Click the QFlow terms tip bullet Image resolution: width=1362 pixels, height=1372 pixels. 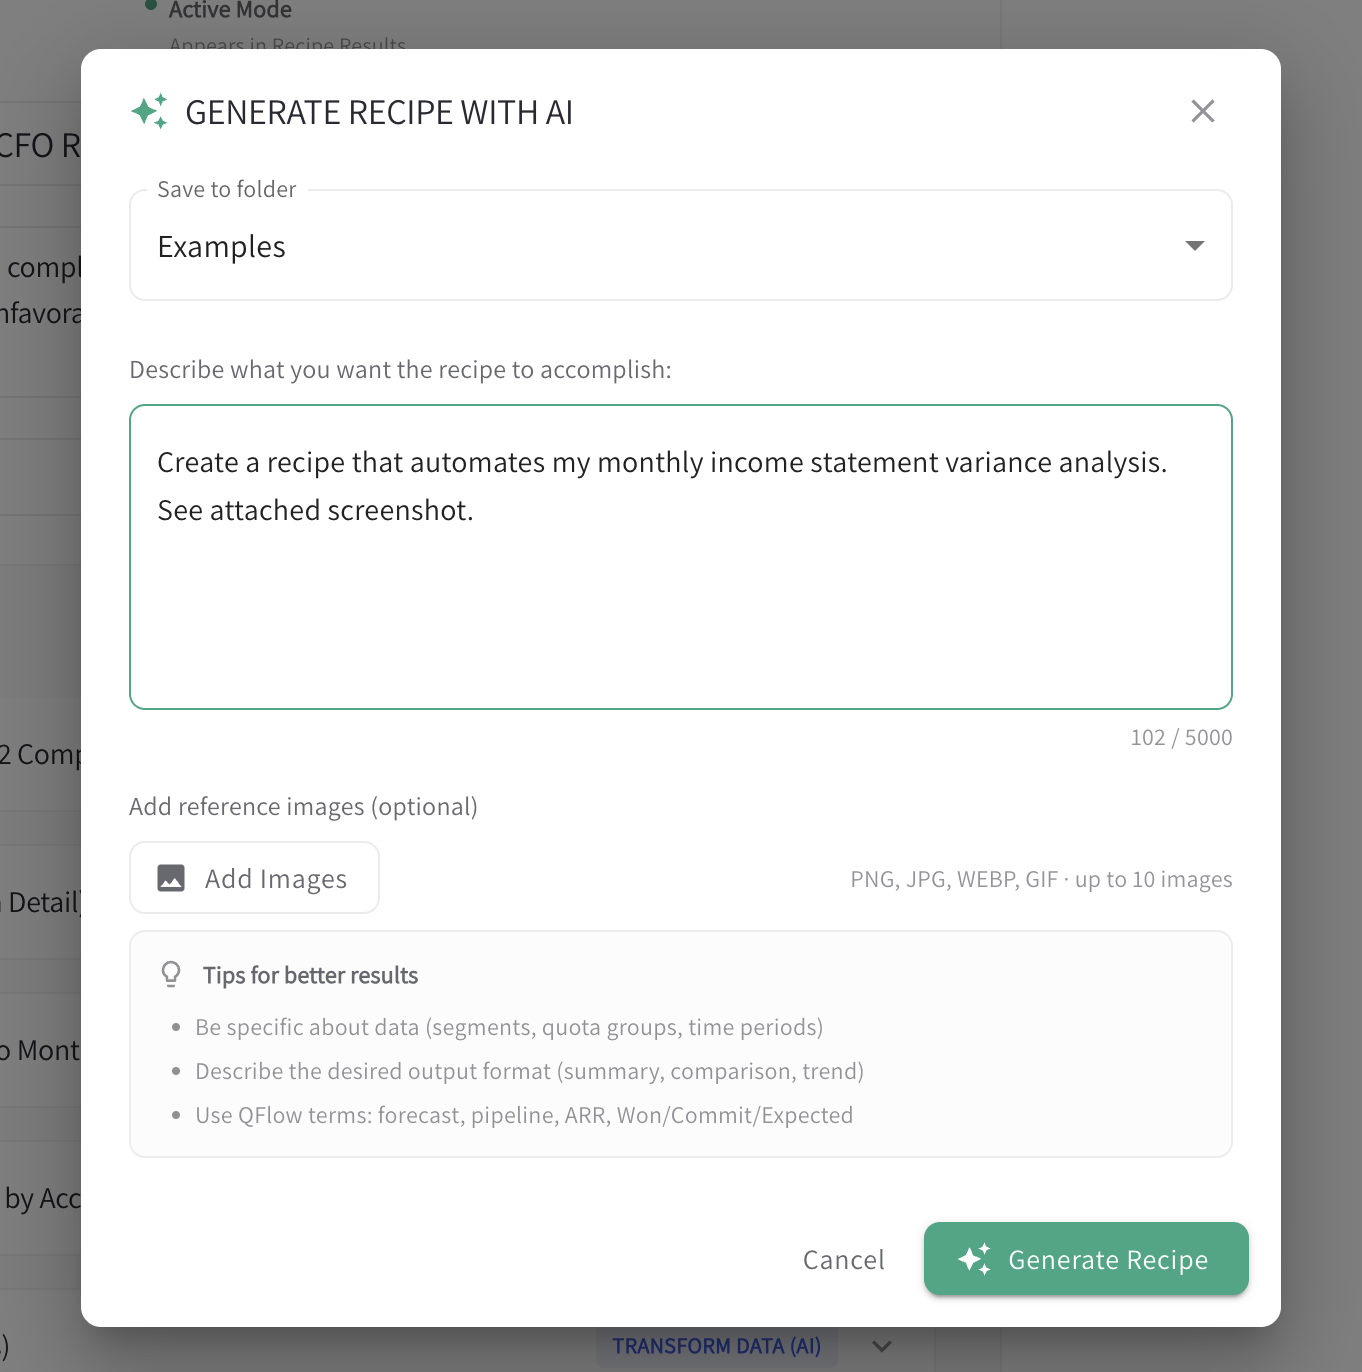(x=524, y=1114)
